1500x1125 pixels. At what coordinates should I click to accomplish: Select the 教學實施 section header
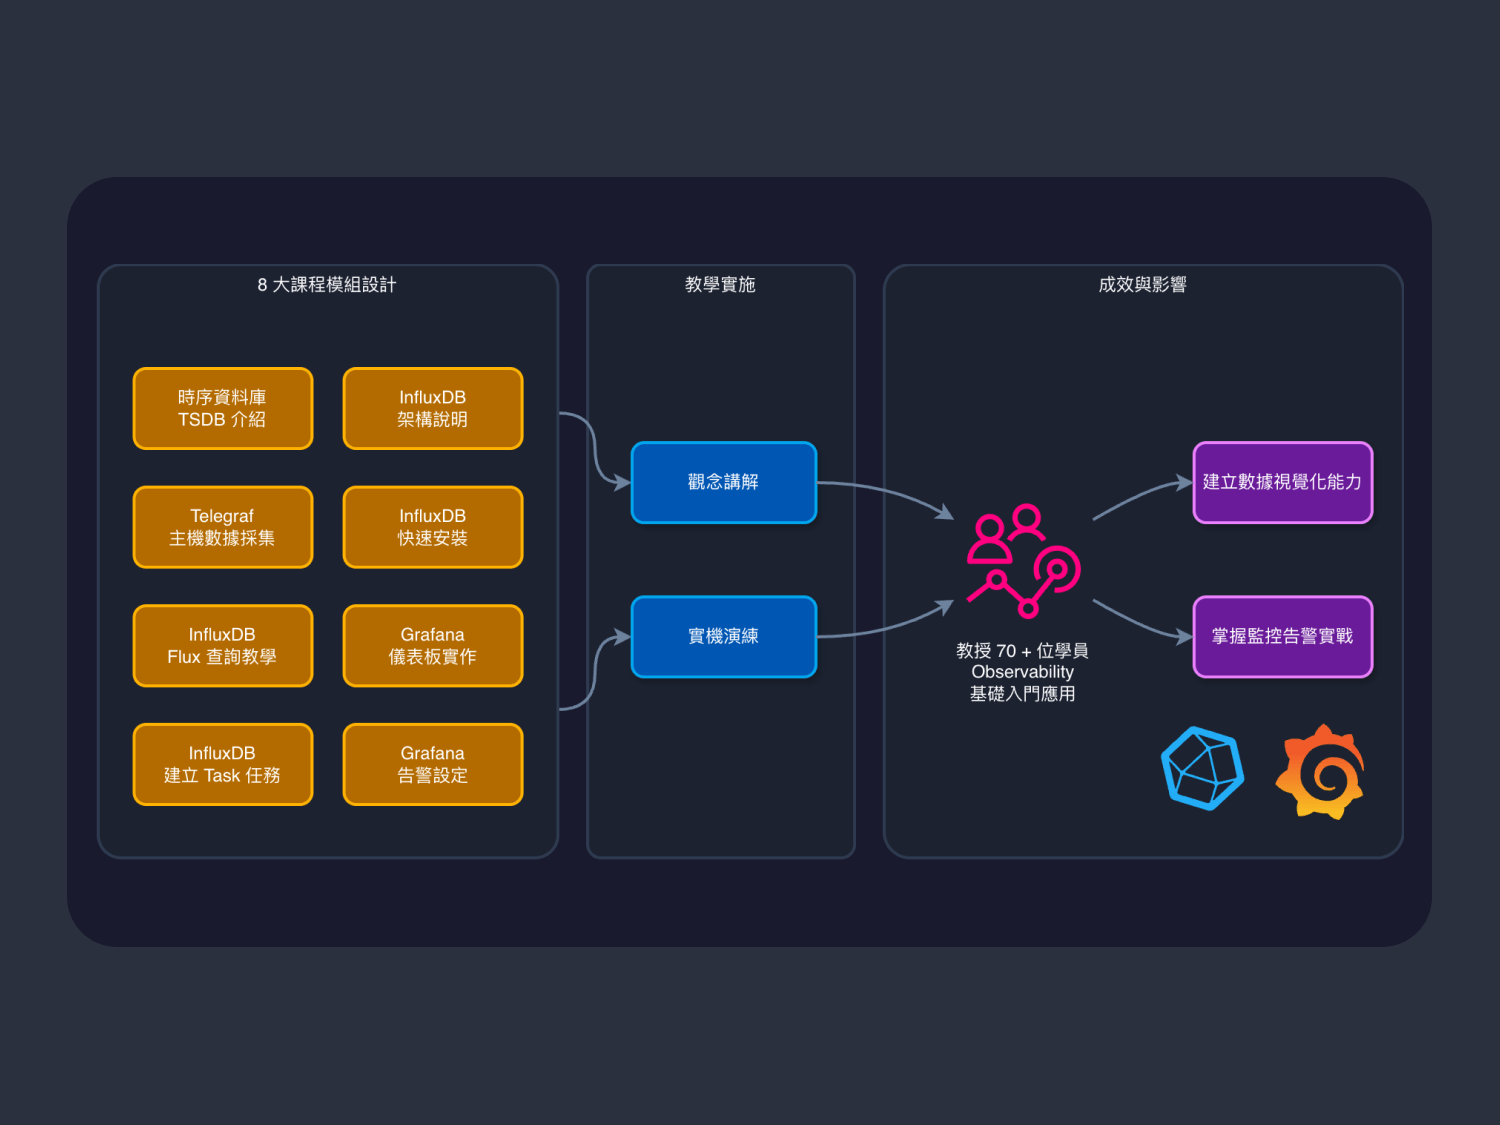[x=720, y=284]
